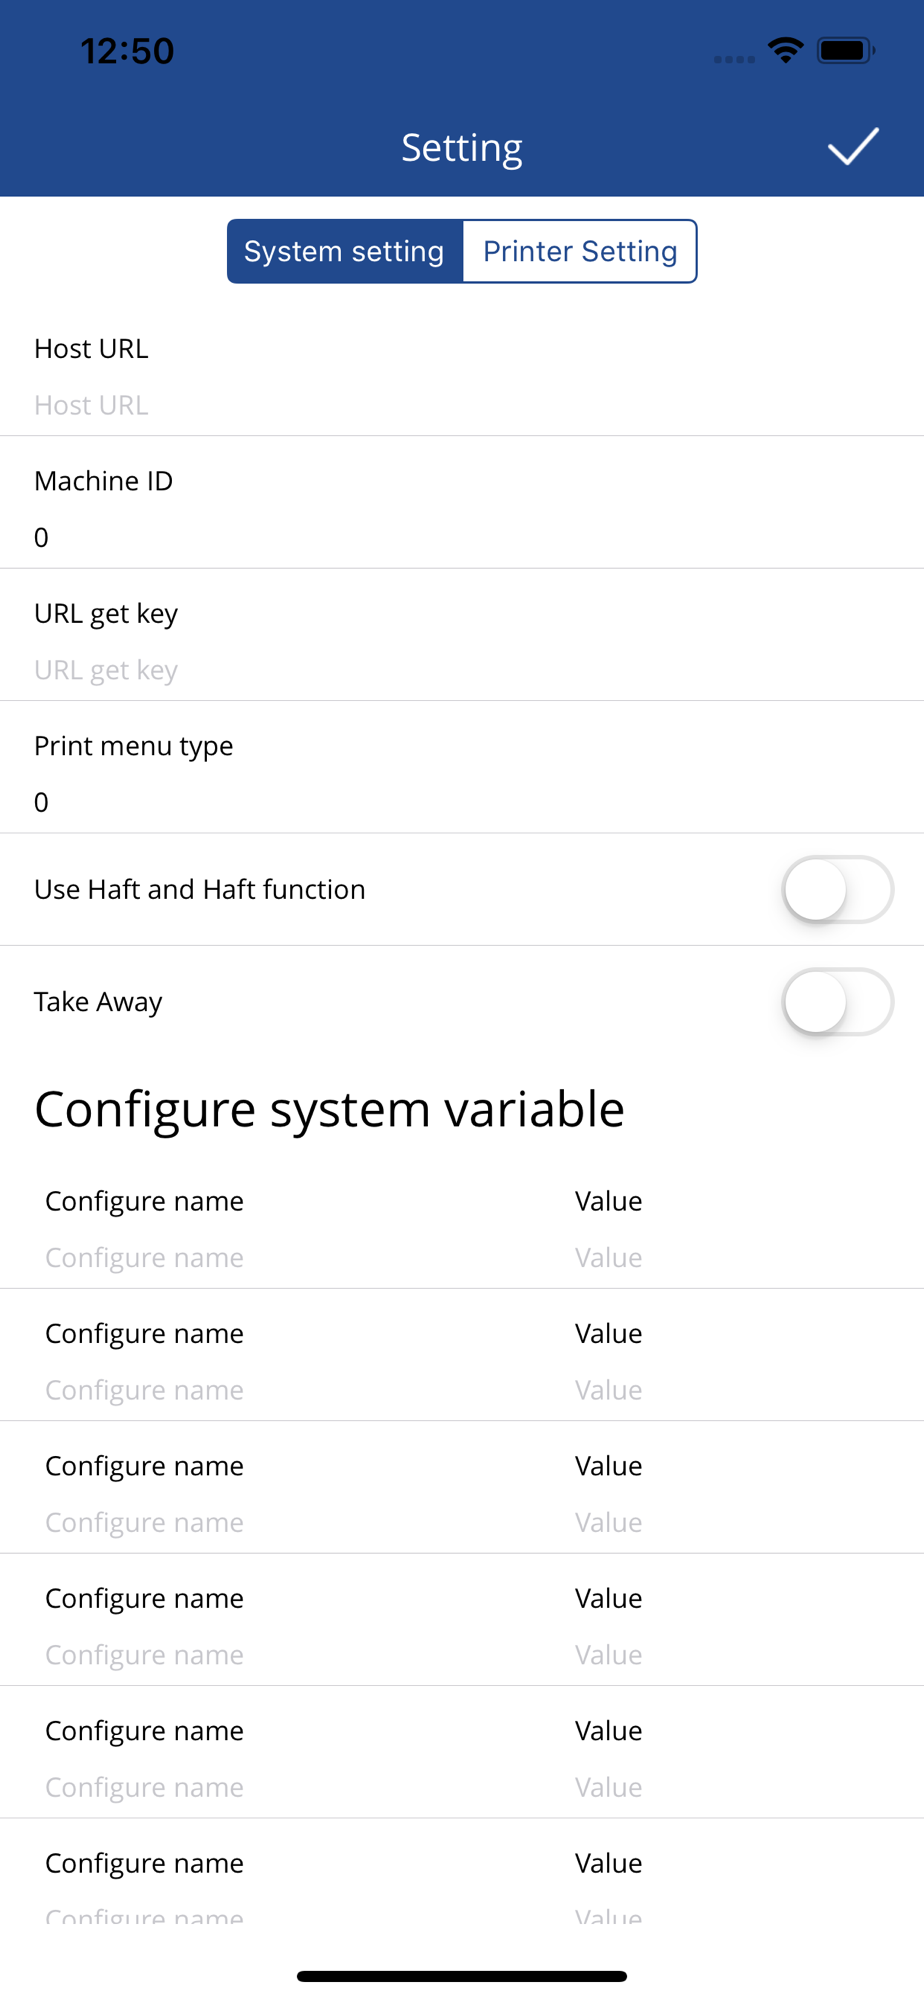Tap the home indicator bar
This screenshot has width=924, height=2000.
click(462, 1976)
